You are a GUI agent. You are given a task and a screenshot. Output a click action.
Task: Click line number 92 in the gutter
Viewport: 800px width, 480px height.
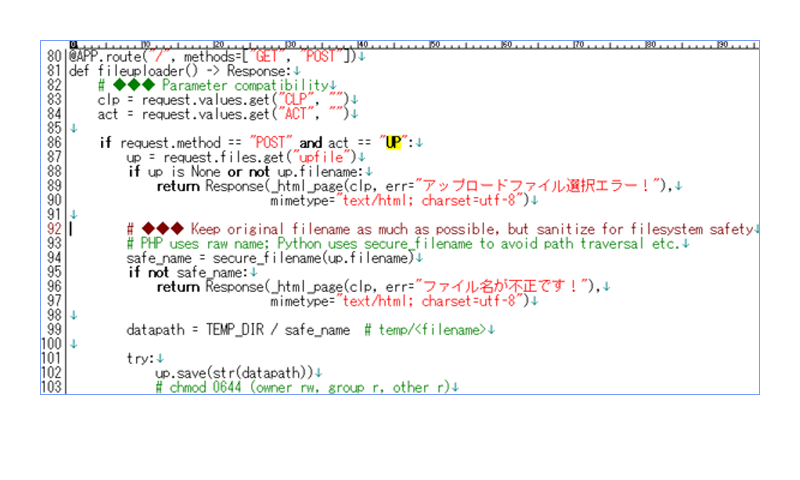tap(54, 229)
